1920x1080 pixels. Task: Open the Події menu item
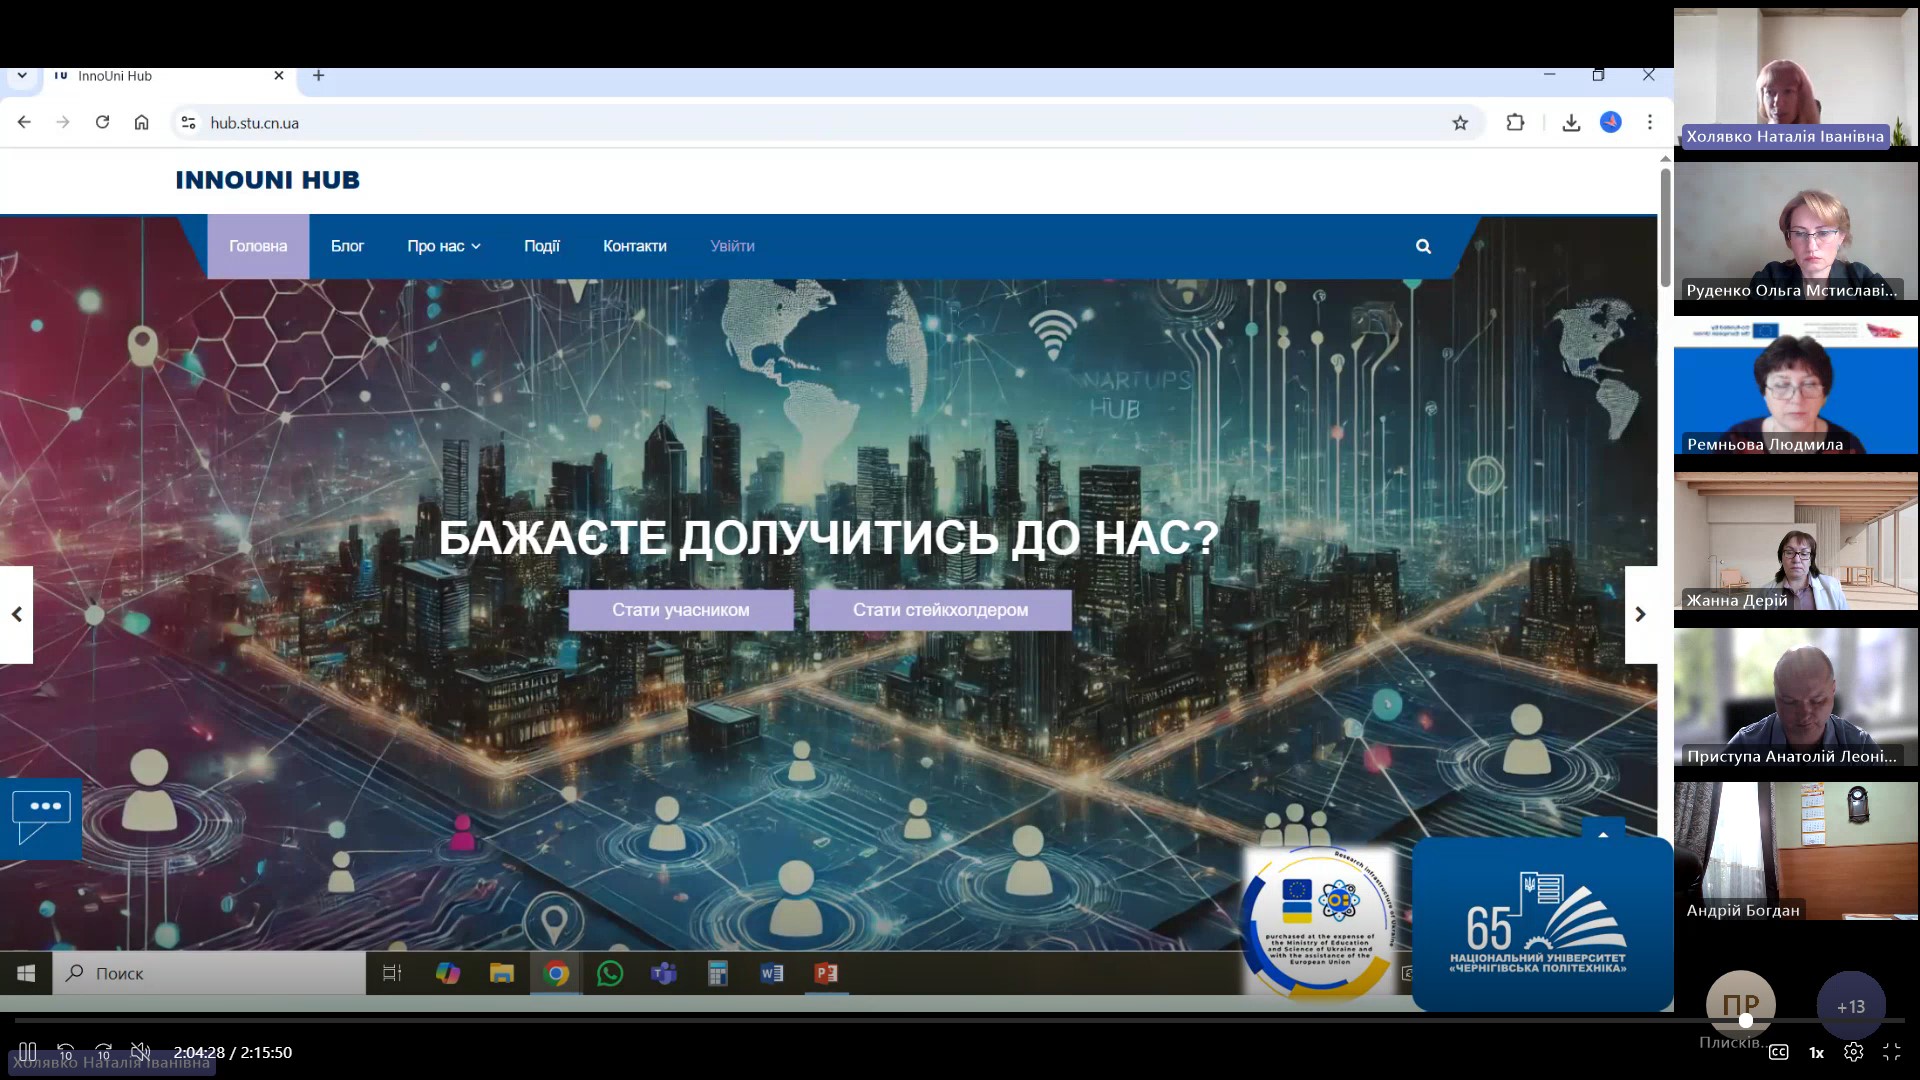click(x=541, y=246)
